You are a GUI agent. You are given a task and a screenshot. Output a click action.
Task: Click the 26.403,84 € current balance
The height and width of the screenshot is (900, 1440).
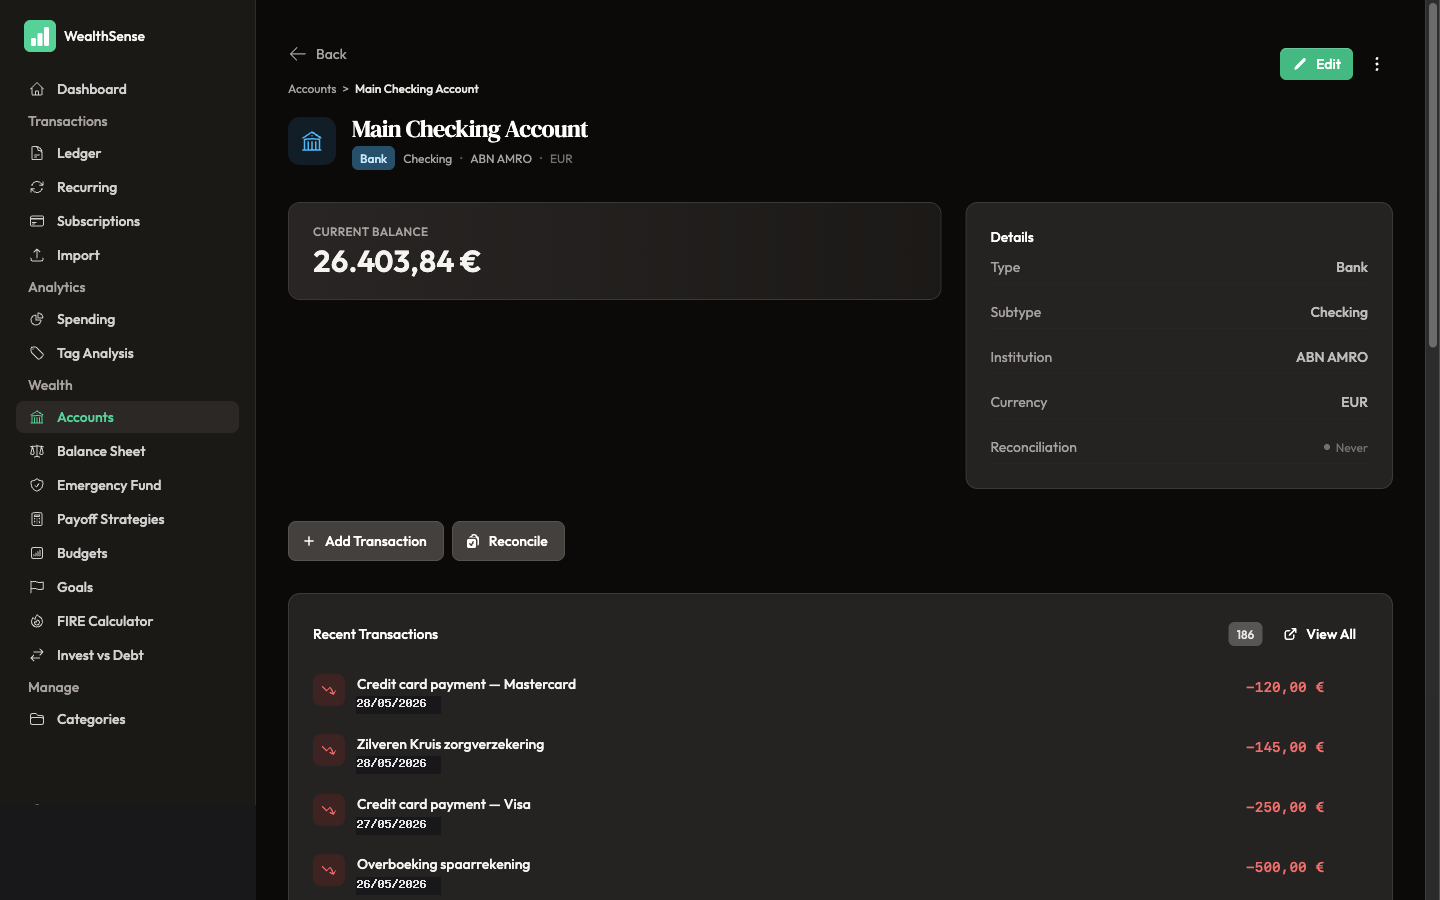click(x=397, y=261)
